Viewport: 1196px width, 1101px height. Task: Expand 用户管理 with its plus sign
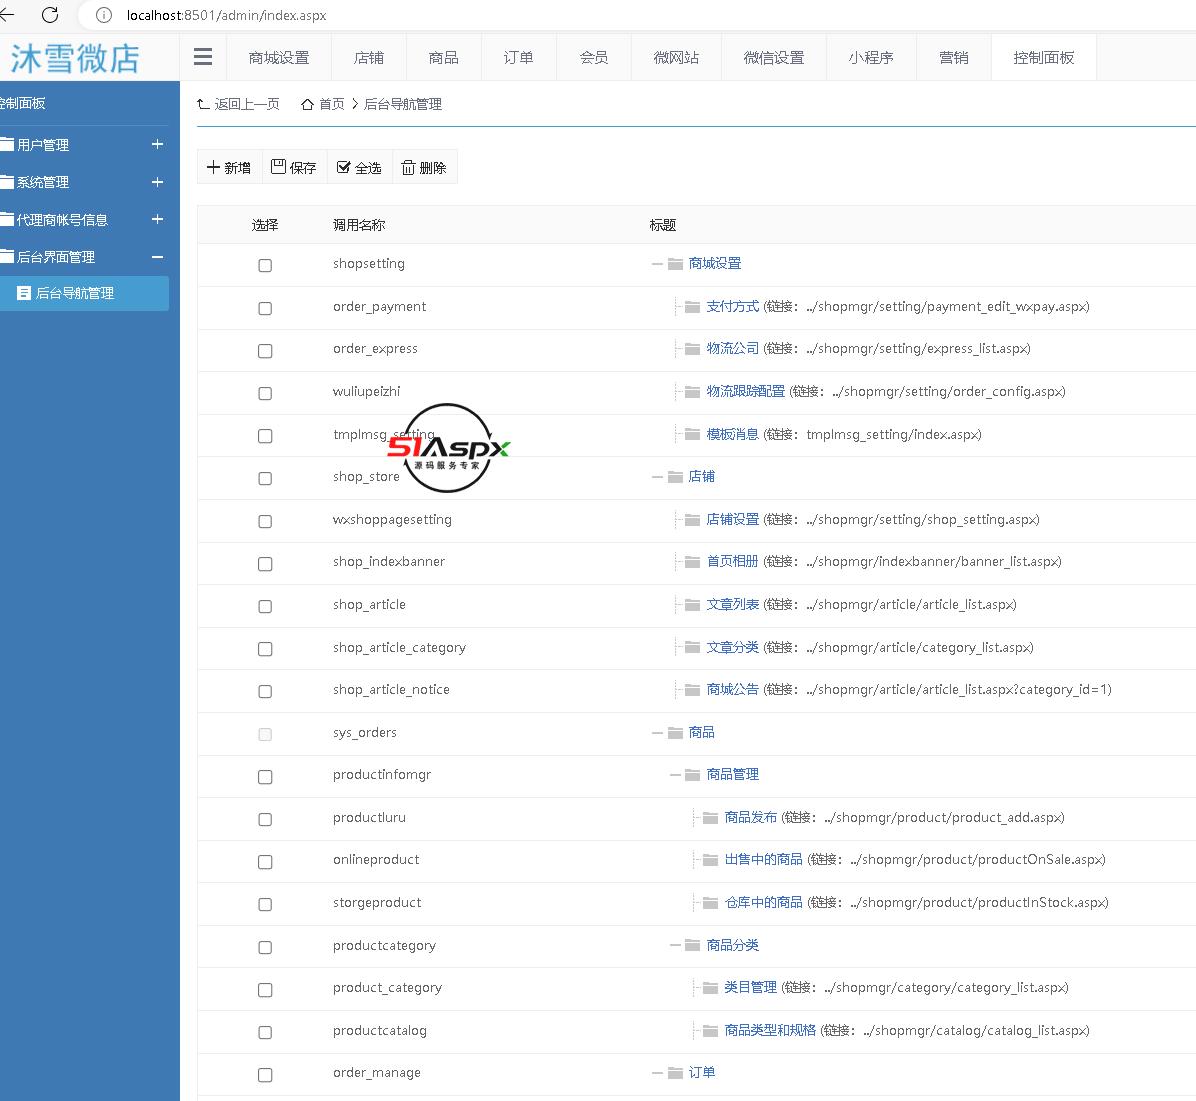click(157, 144)
